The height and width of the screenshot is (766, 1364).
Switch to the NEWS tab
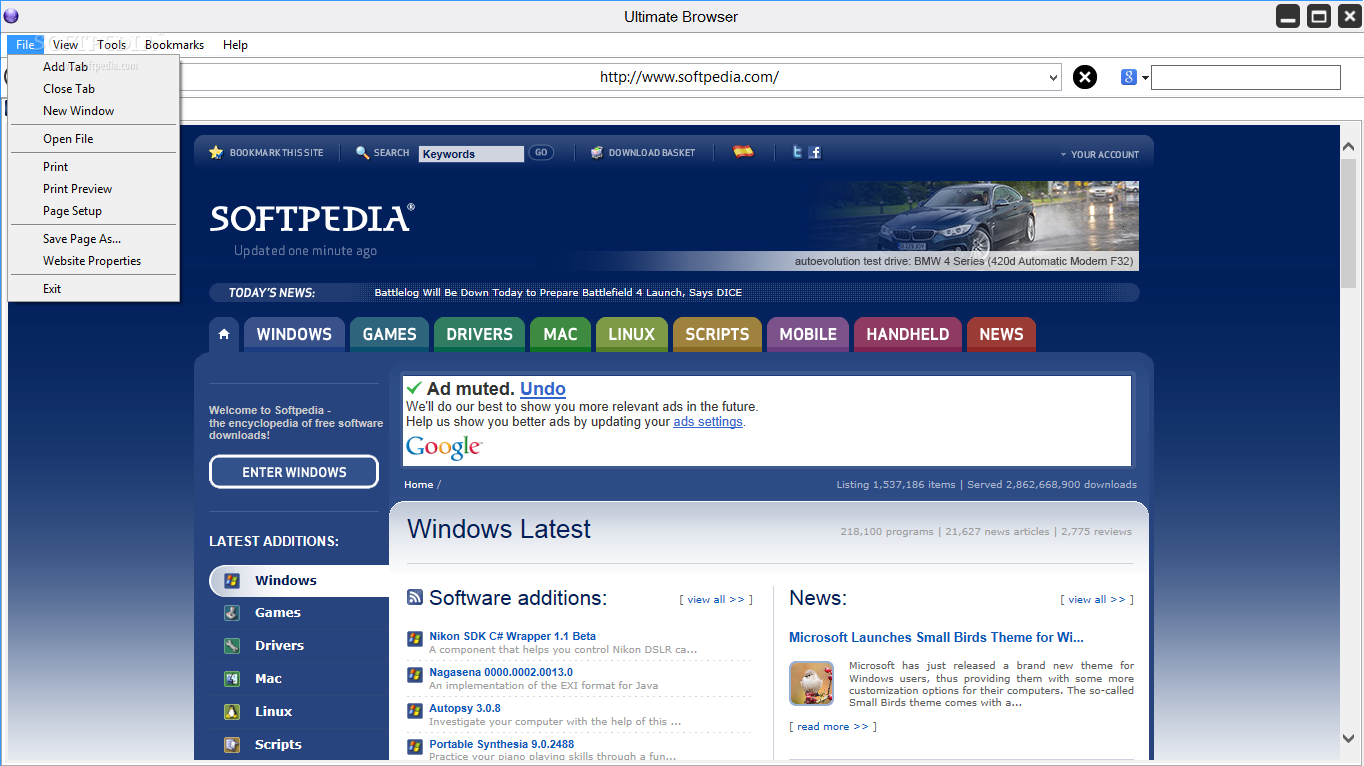click(1001, 334)
